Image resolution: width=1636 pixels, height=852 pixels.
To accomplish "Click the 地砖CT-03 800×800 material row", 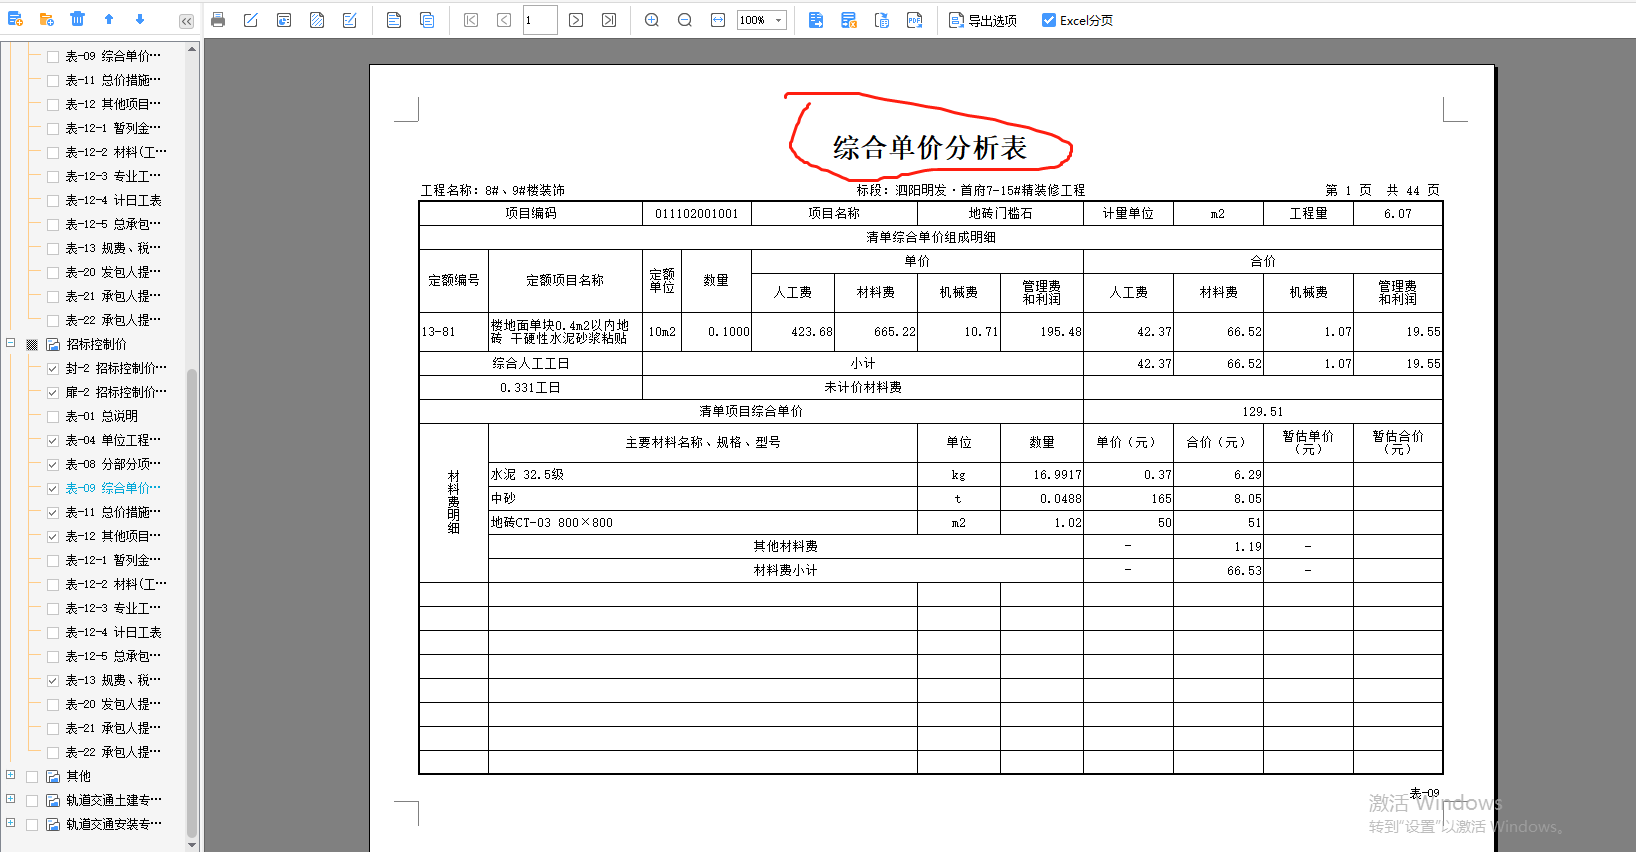I will [x=703, y=522].
